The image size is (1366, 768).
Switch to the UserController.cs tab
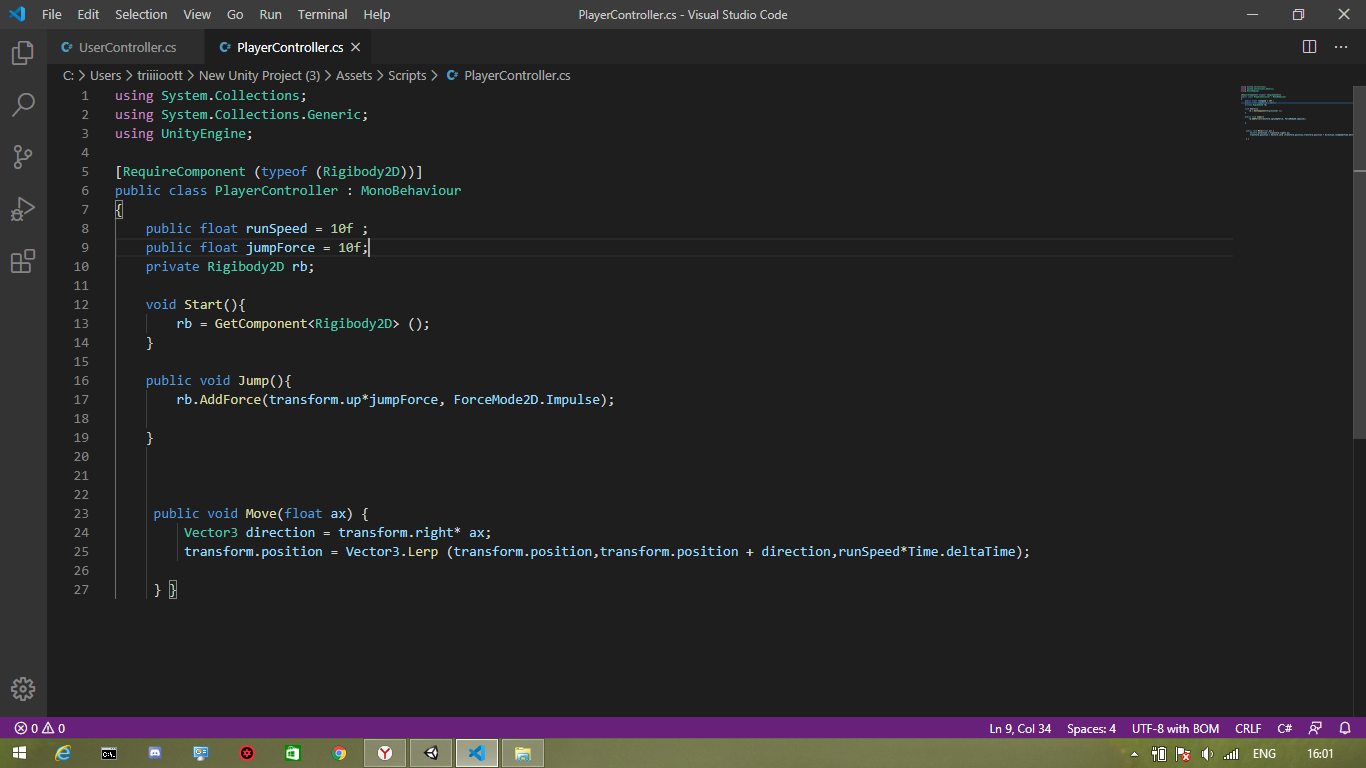(x=127, y=47)
